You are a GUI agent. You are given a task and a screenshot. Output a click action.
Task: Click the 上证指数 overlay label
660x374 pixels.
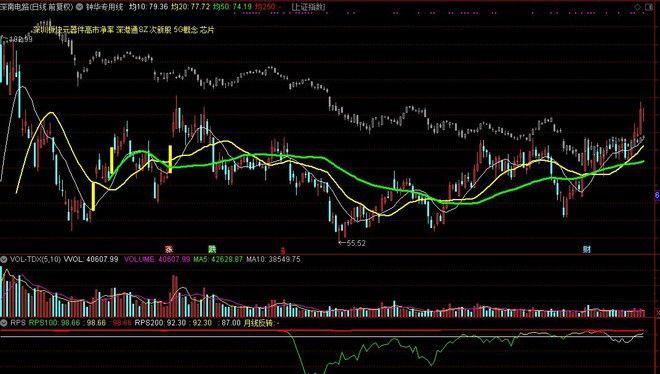pos(309,7)
